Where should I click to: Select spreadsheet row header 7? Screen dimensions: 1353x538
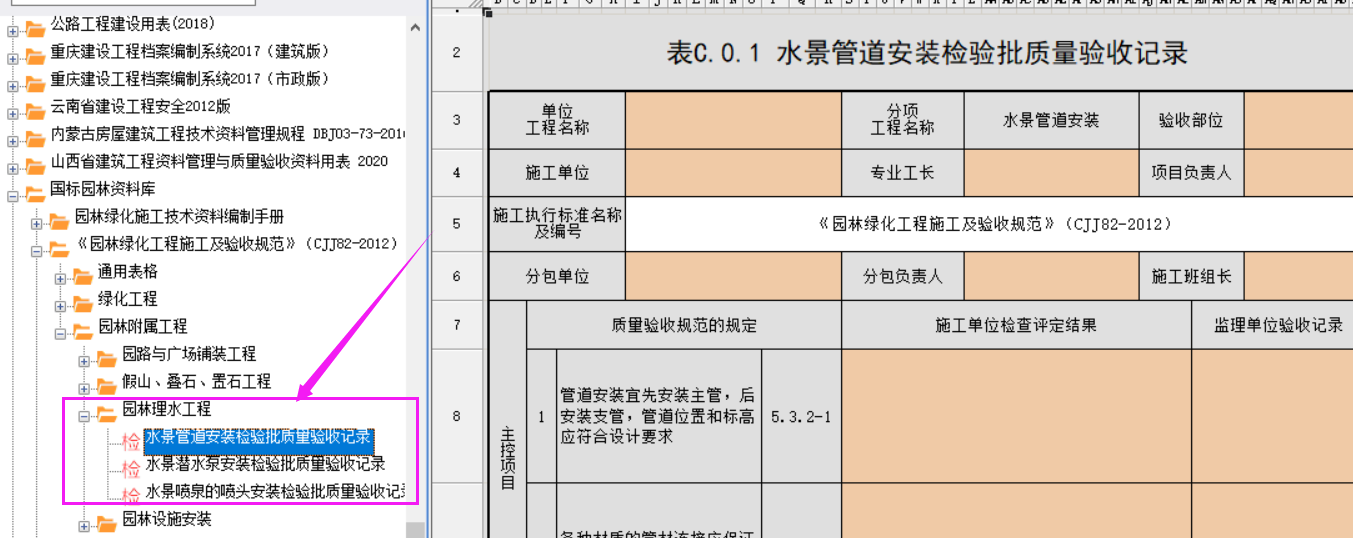pos(457,325)
